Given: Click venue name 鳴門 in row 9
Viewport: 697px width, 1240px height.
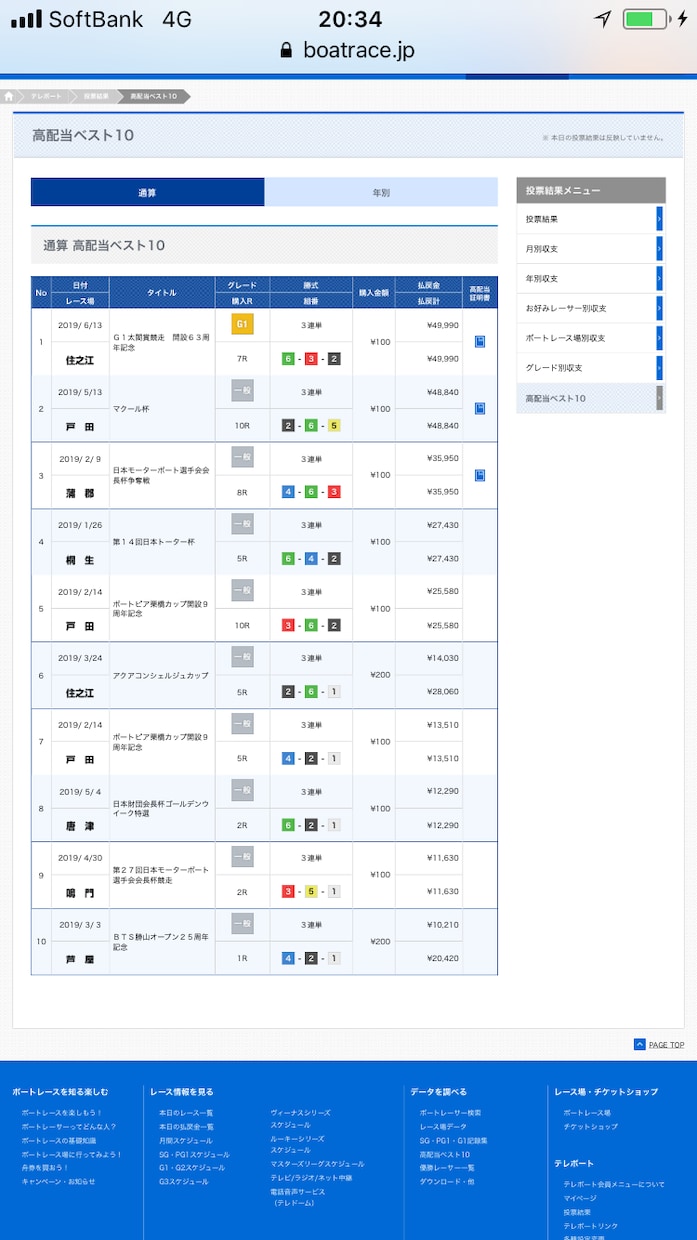Looking at the screenshot, I should (x=80, y=892).
